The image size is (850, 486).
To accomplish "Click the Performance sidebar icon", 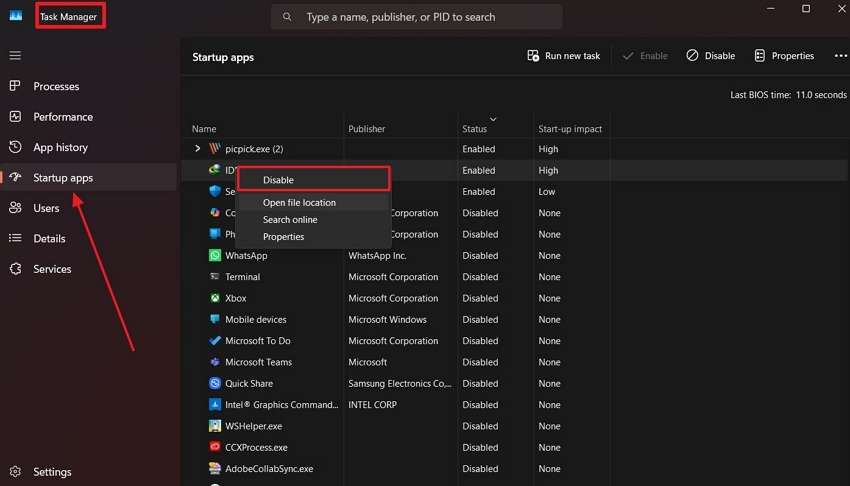I will point(15,116).
